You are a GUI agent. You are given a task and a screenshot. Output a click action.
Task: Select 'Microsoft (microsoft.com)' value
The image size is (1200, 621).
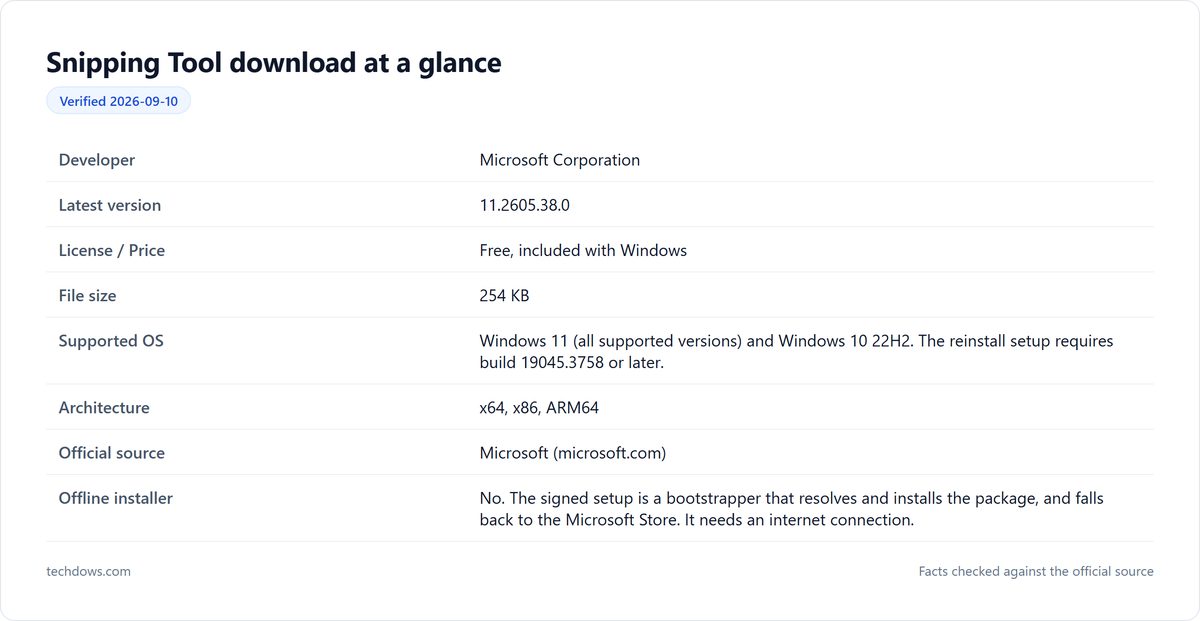(x=573, y=453)
